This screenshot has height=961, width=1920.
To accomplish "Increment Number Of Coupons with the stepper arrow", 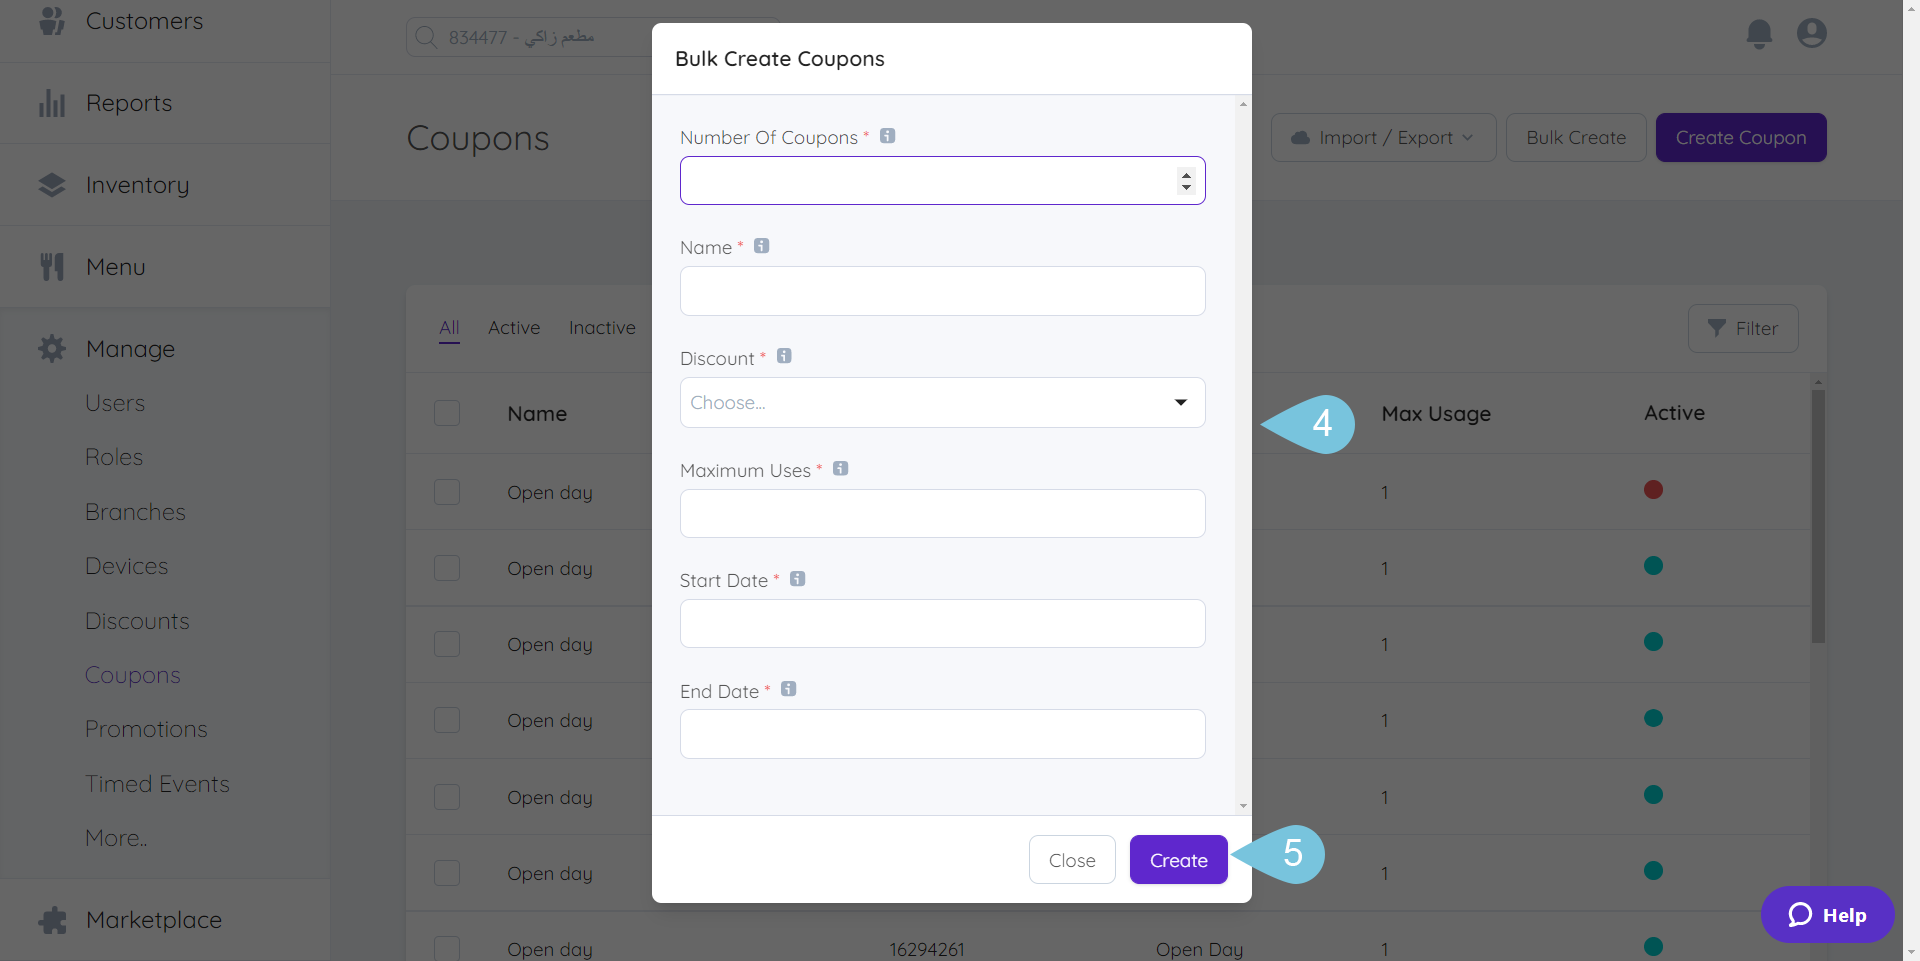I will pyautogui.click(x=1186, y=175).
